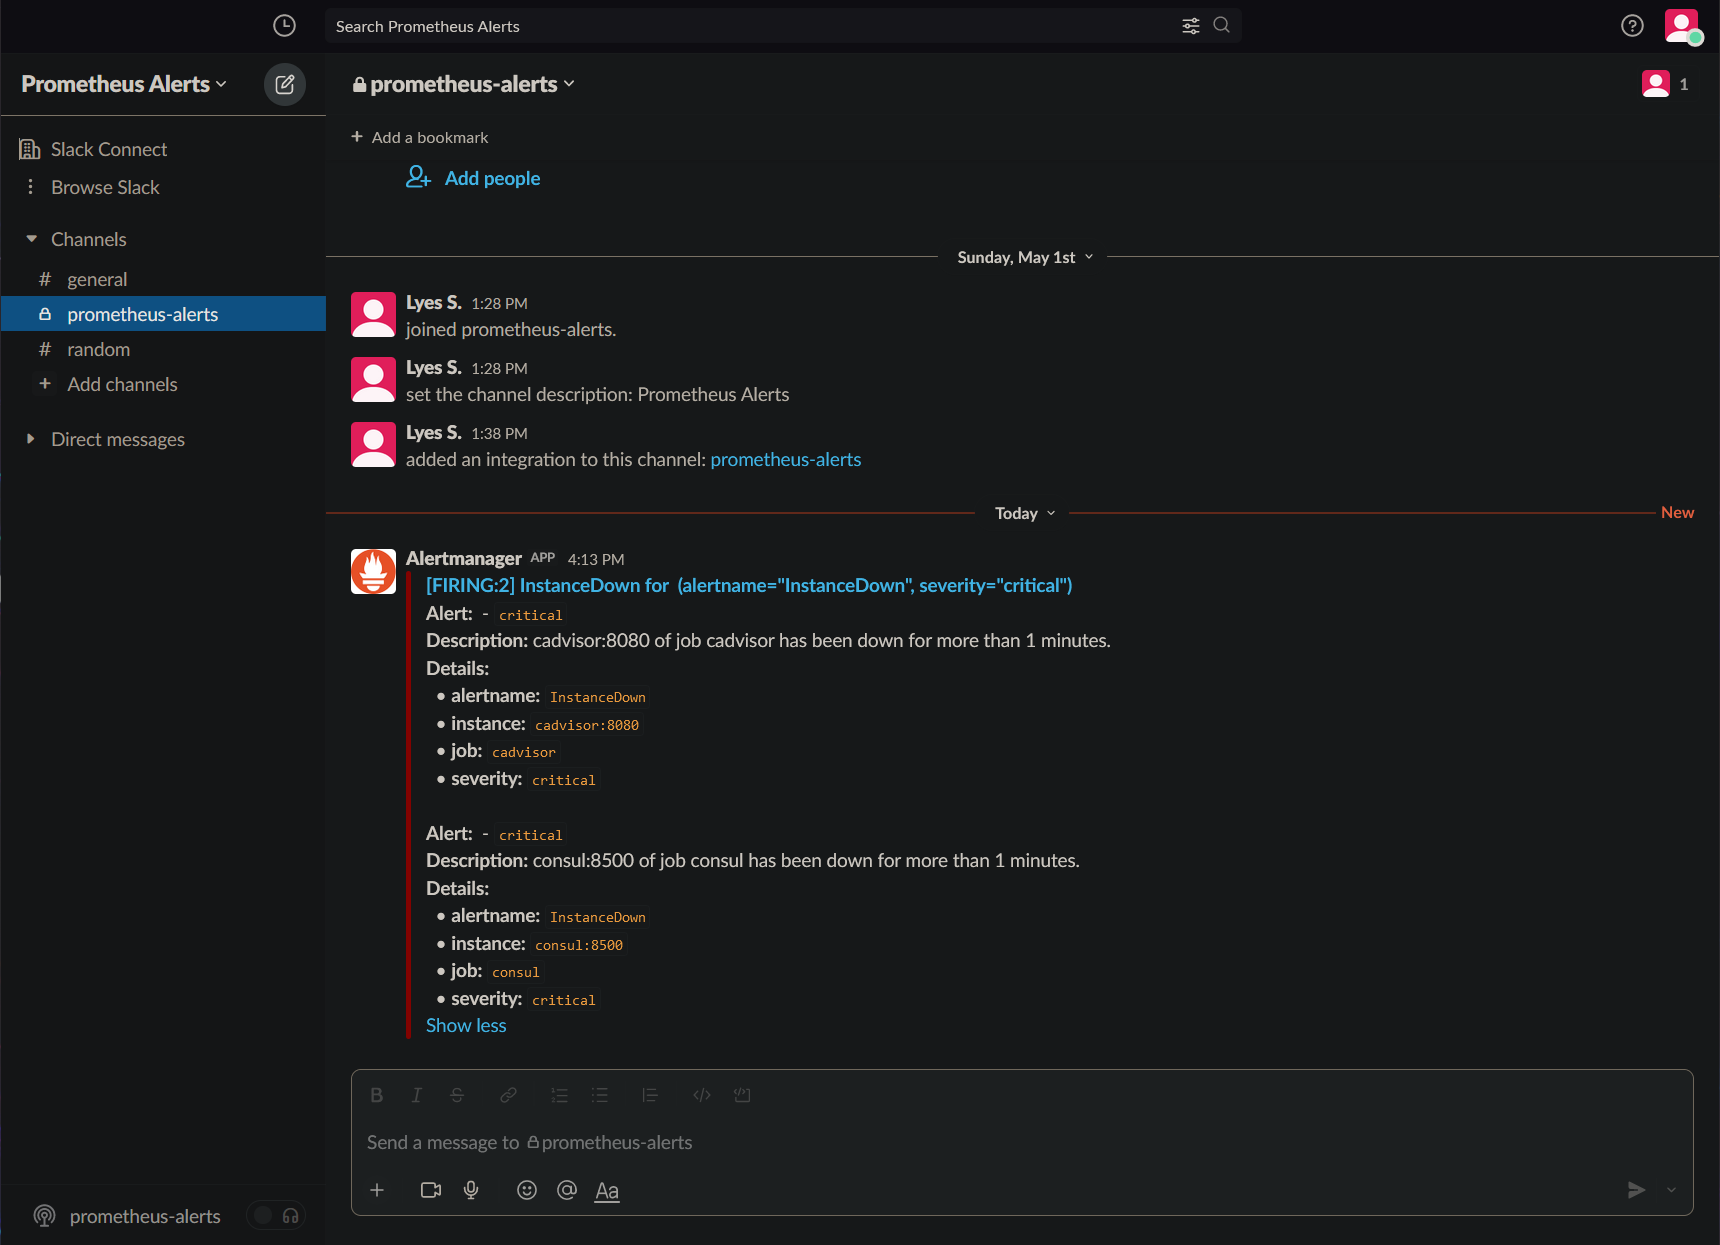Image resolution: width=1720 pixels, height=1245 pixels.
Task: Click the Add people icon
Action: 418,177
